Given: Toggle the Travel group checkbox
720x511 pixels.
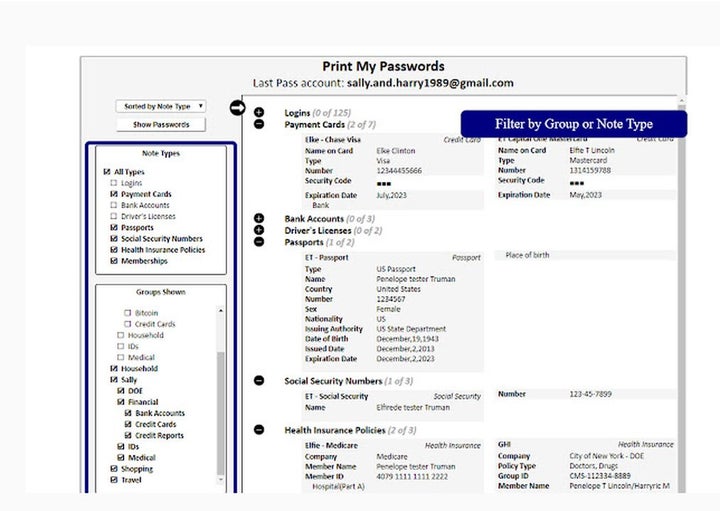Looking at the screenshot, I should (114, 480).
